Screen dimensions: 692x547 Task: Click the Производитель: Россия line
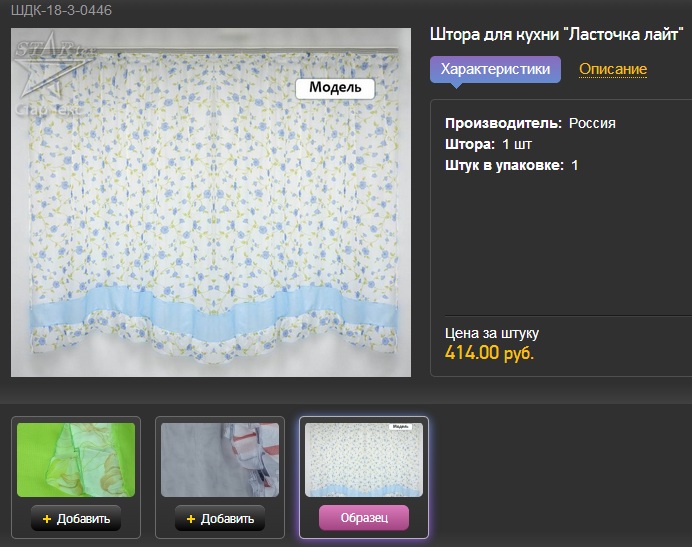530,123
